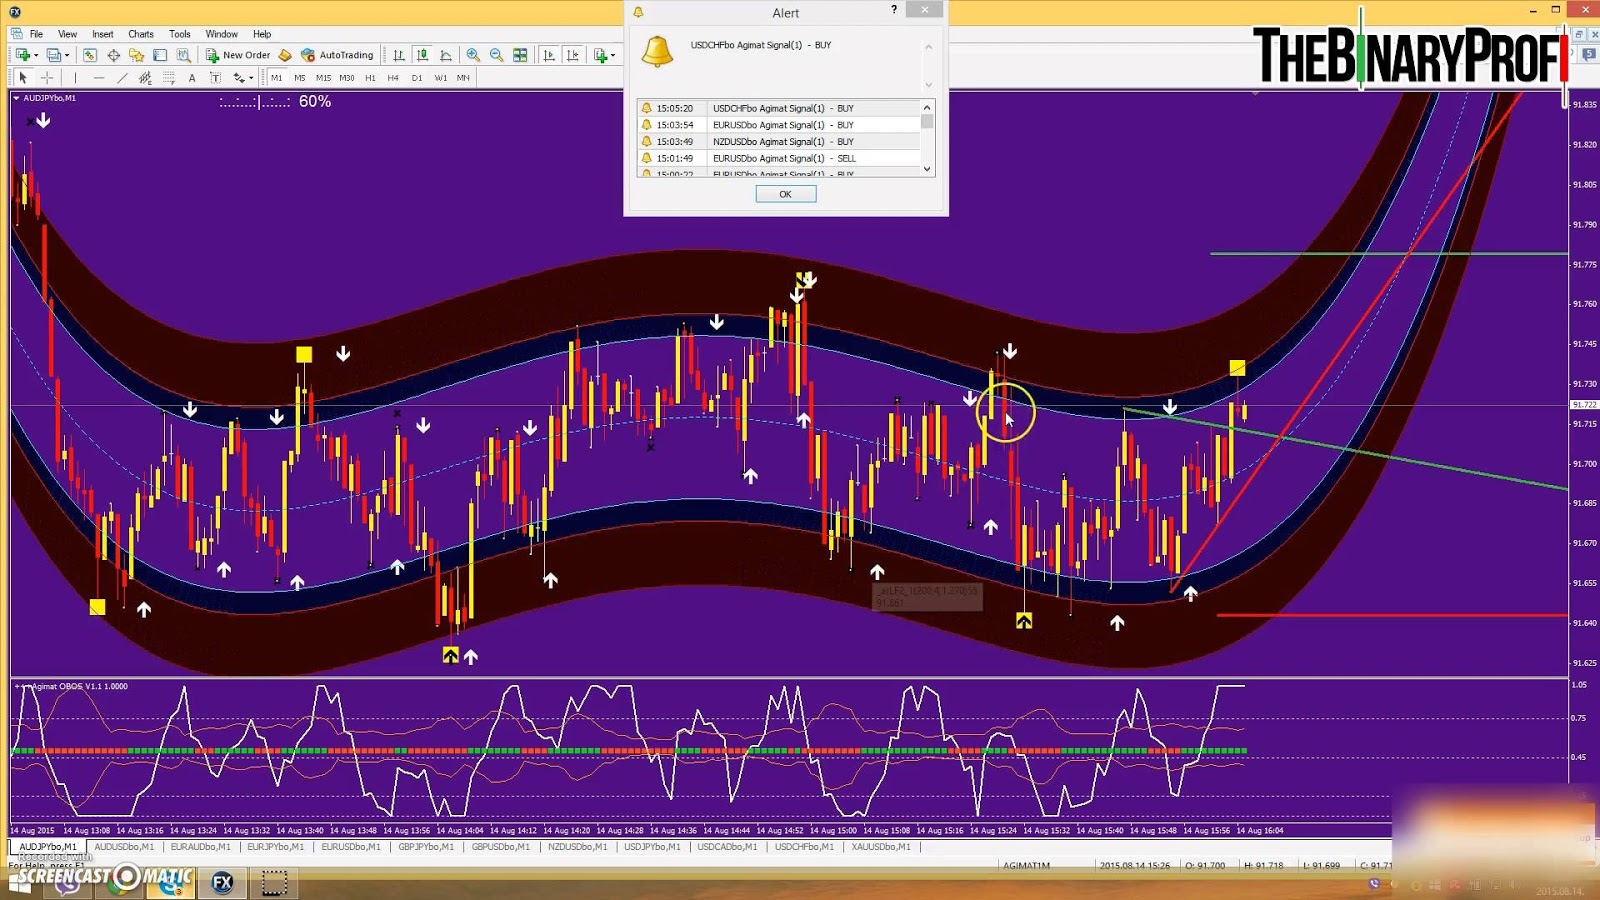Select the Text label tool
1600x900 pixels.
tap(215, 77)
